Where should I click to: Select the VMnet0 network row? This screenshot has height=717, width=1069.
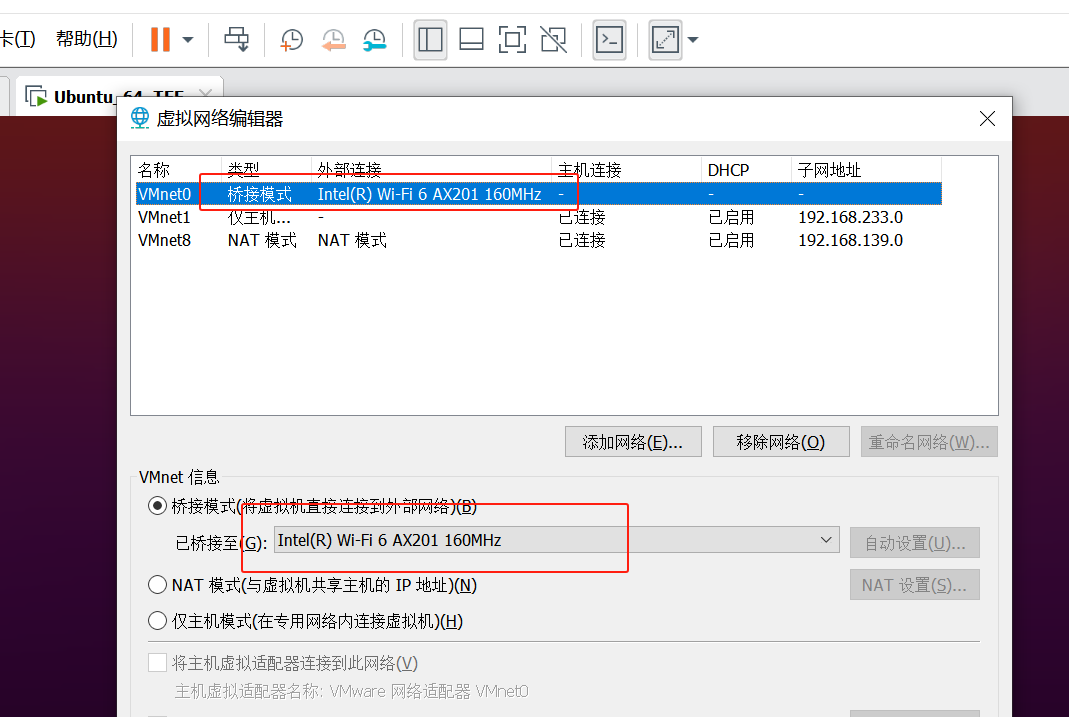click(x=539, y=194)
